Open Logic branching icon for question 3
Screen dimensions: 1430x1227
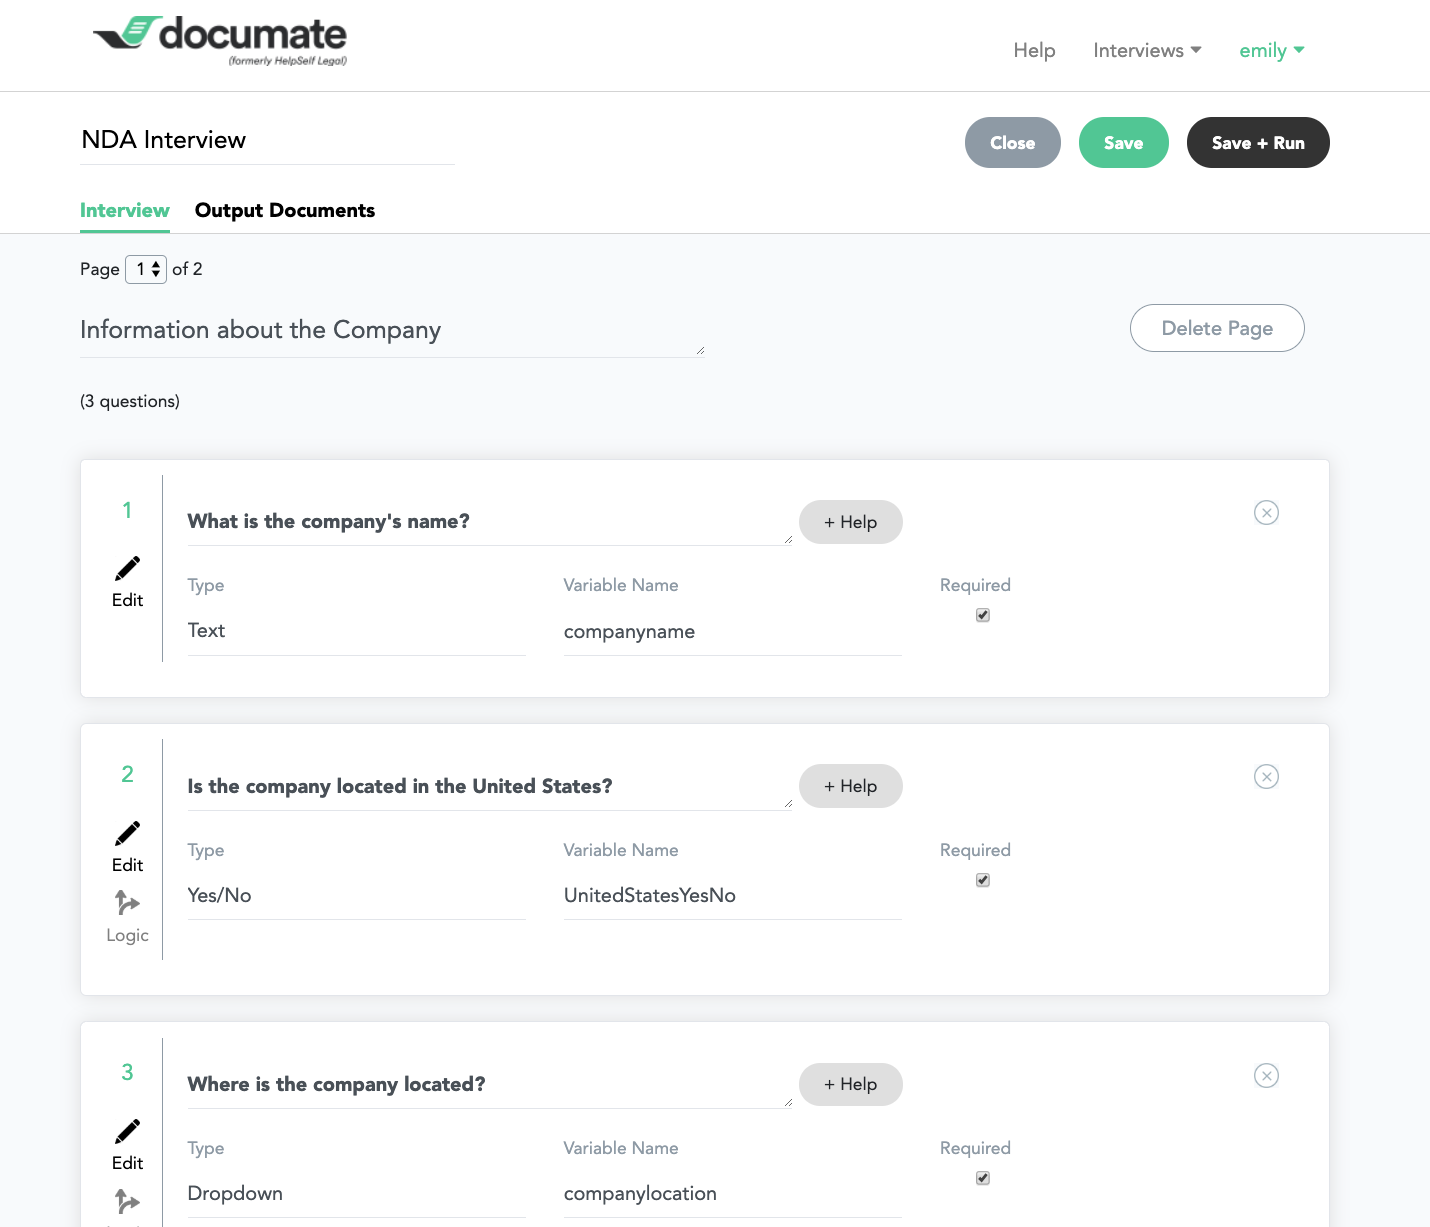tap(127, 1200)
